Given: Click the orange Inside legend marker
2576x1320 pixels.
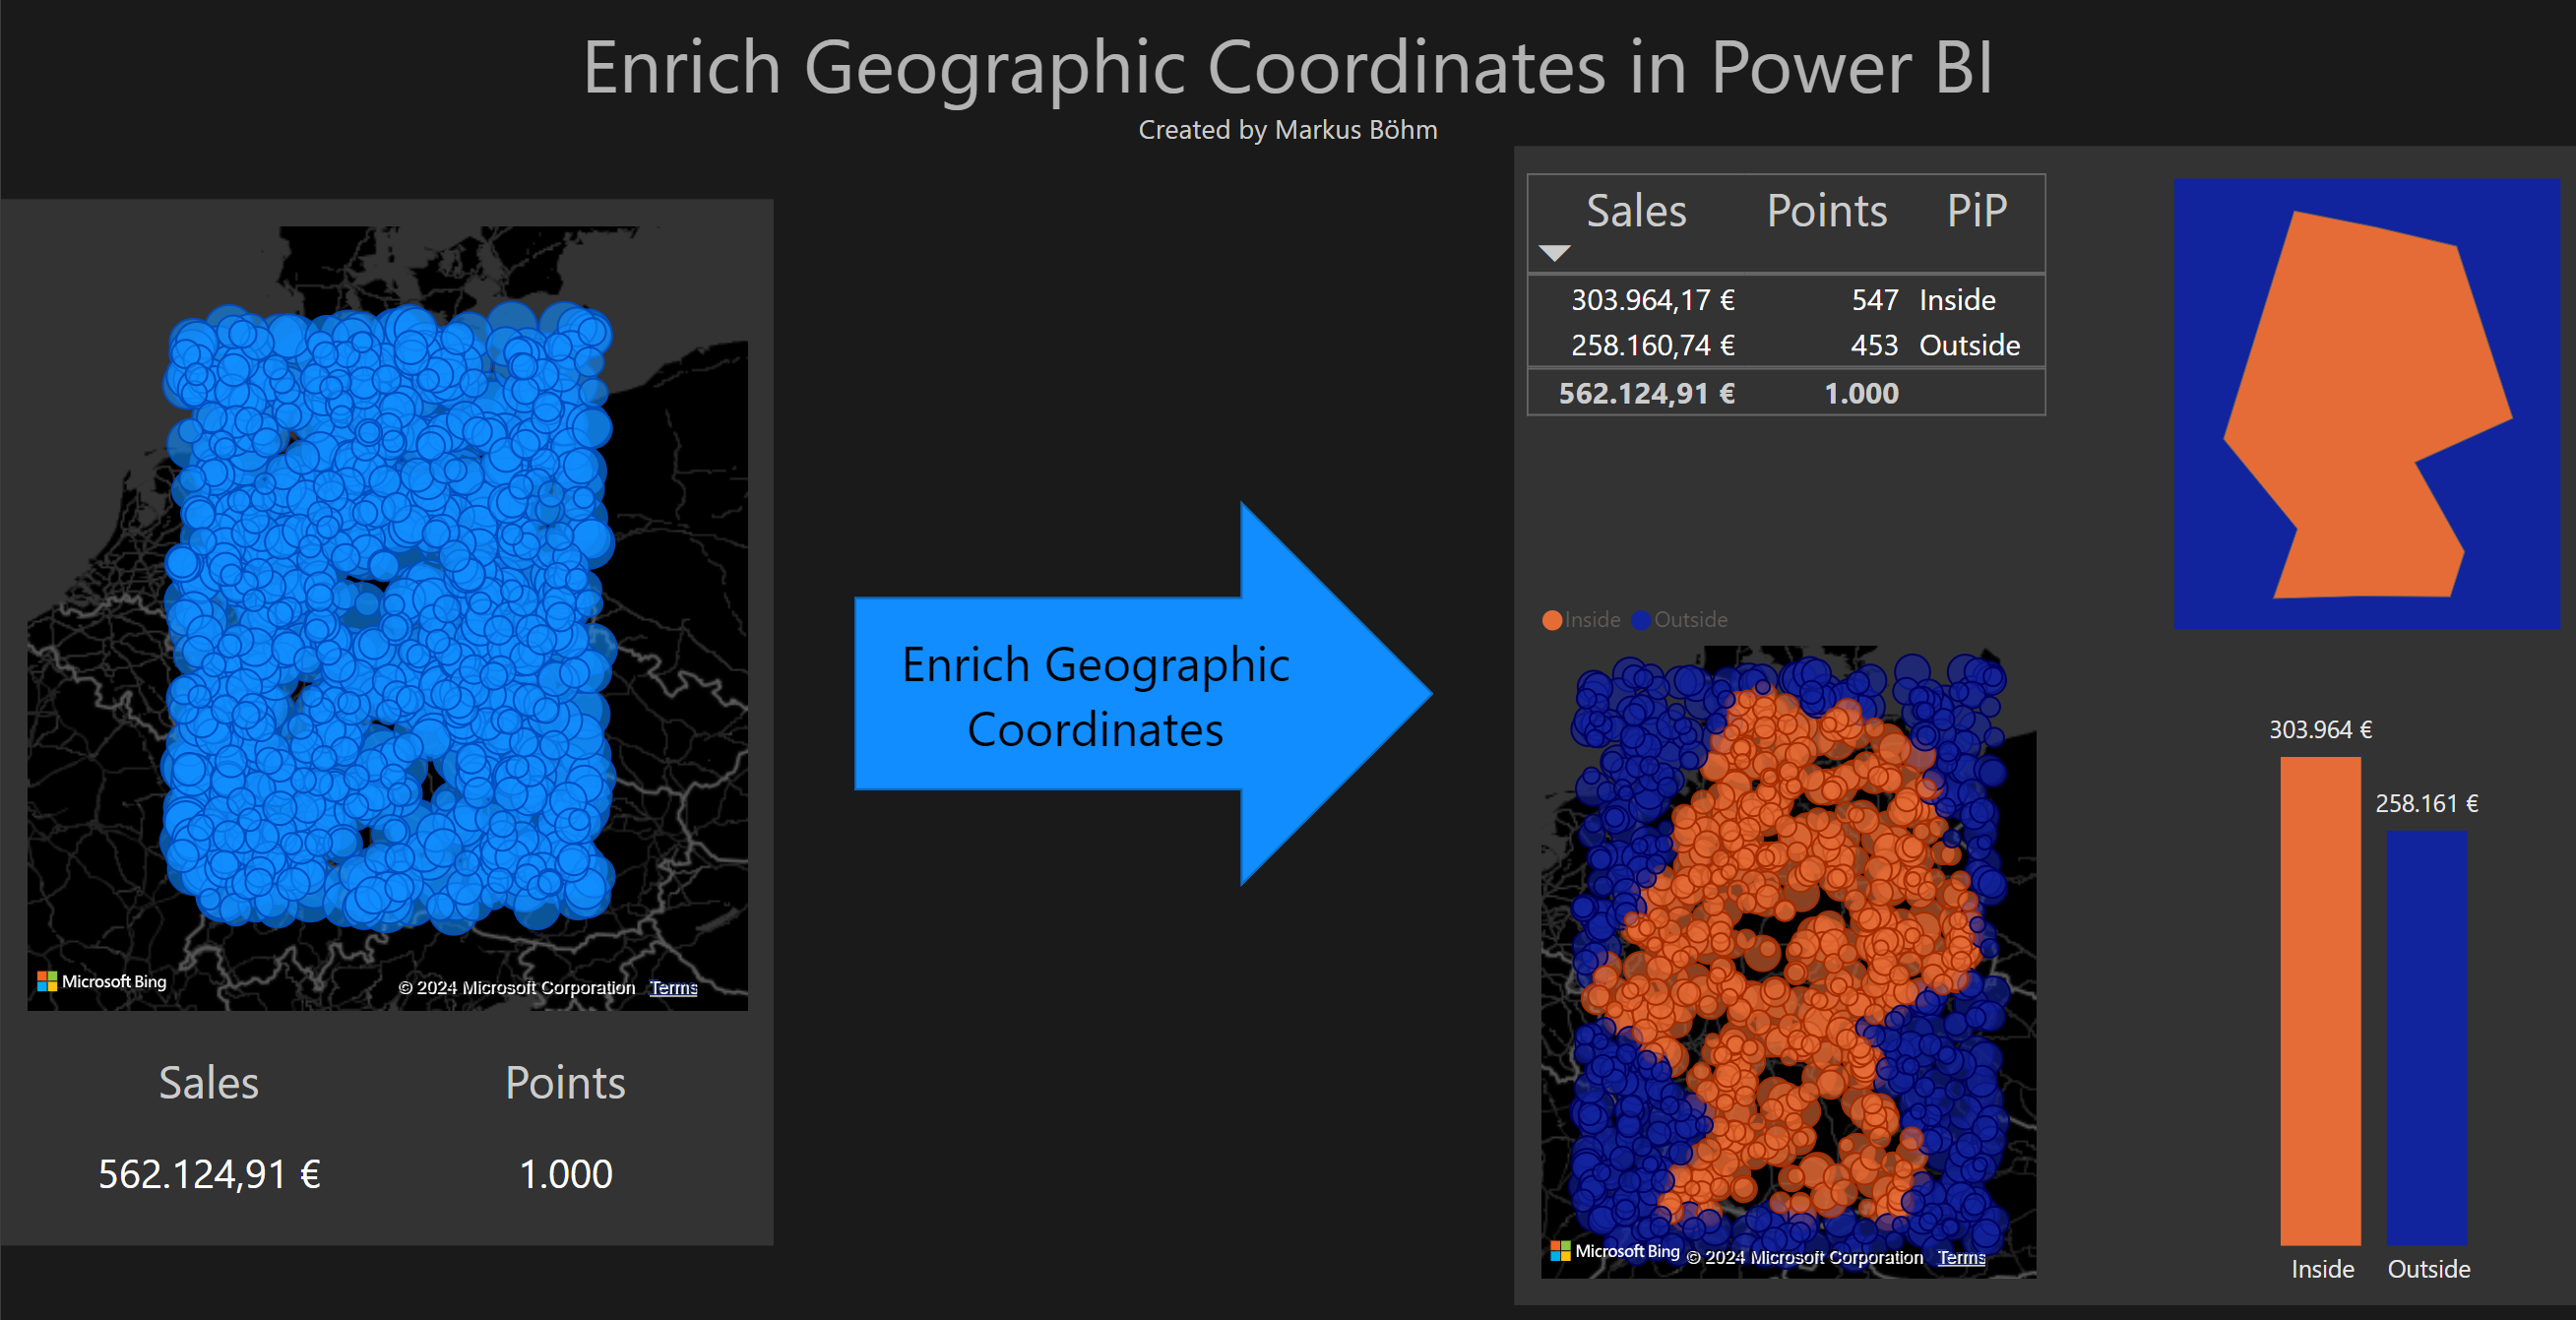Looking at the screenshot, I should click(1552, 620).
